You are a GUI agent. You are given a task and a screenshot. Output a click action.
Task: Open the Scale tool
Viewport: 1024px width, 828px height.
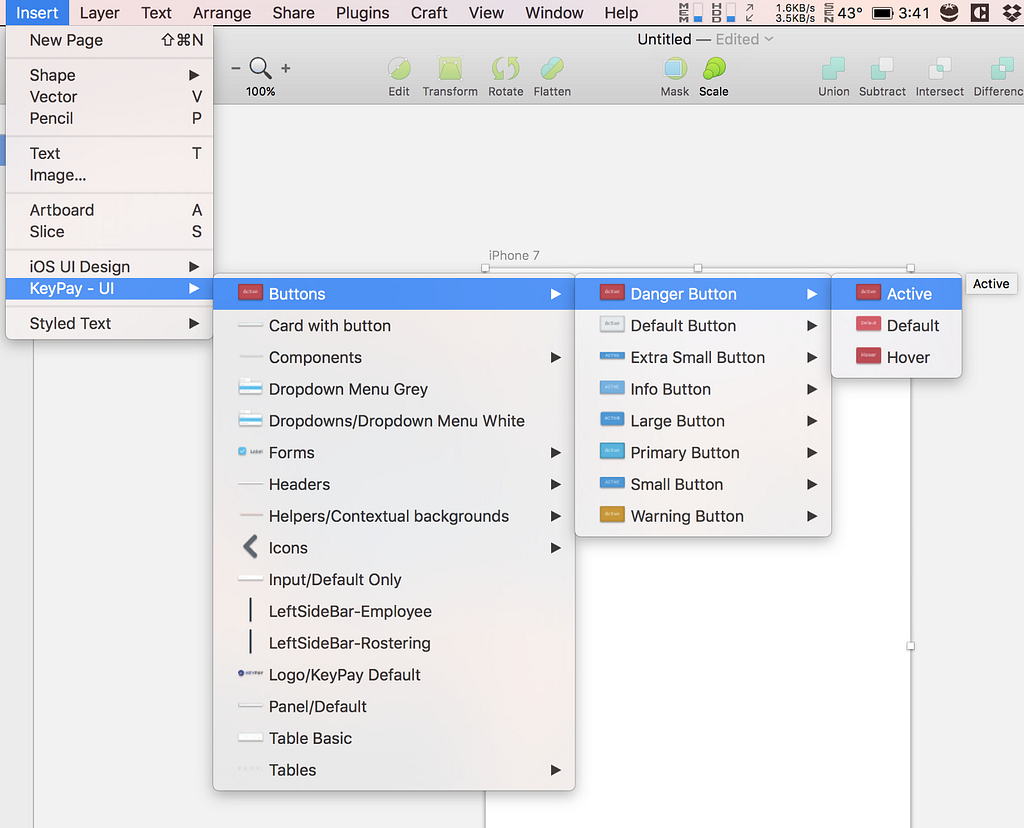[714, 69]
